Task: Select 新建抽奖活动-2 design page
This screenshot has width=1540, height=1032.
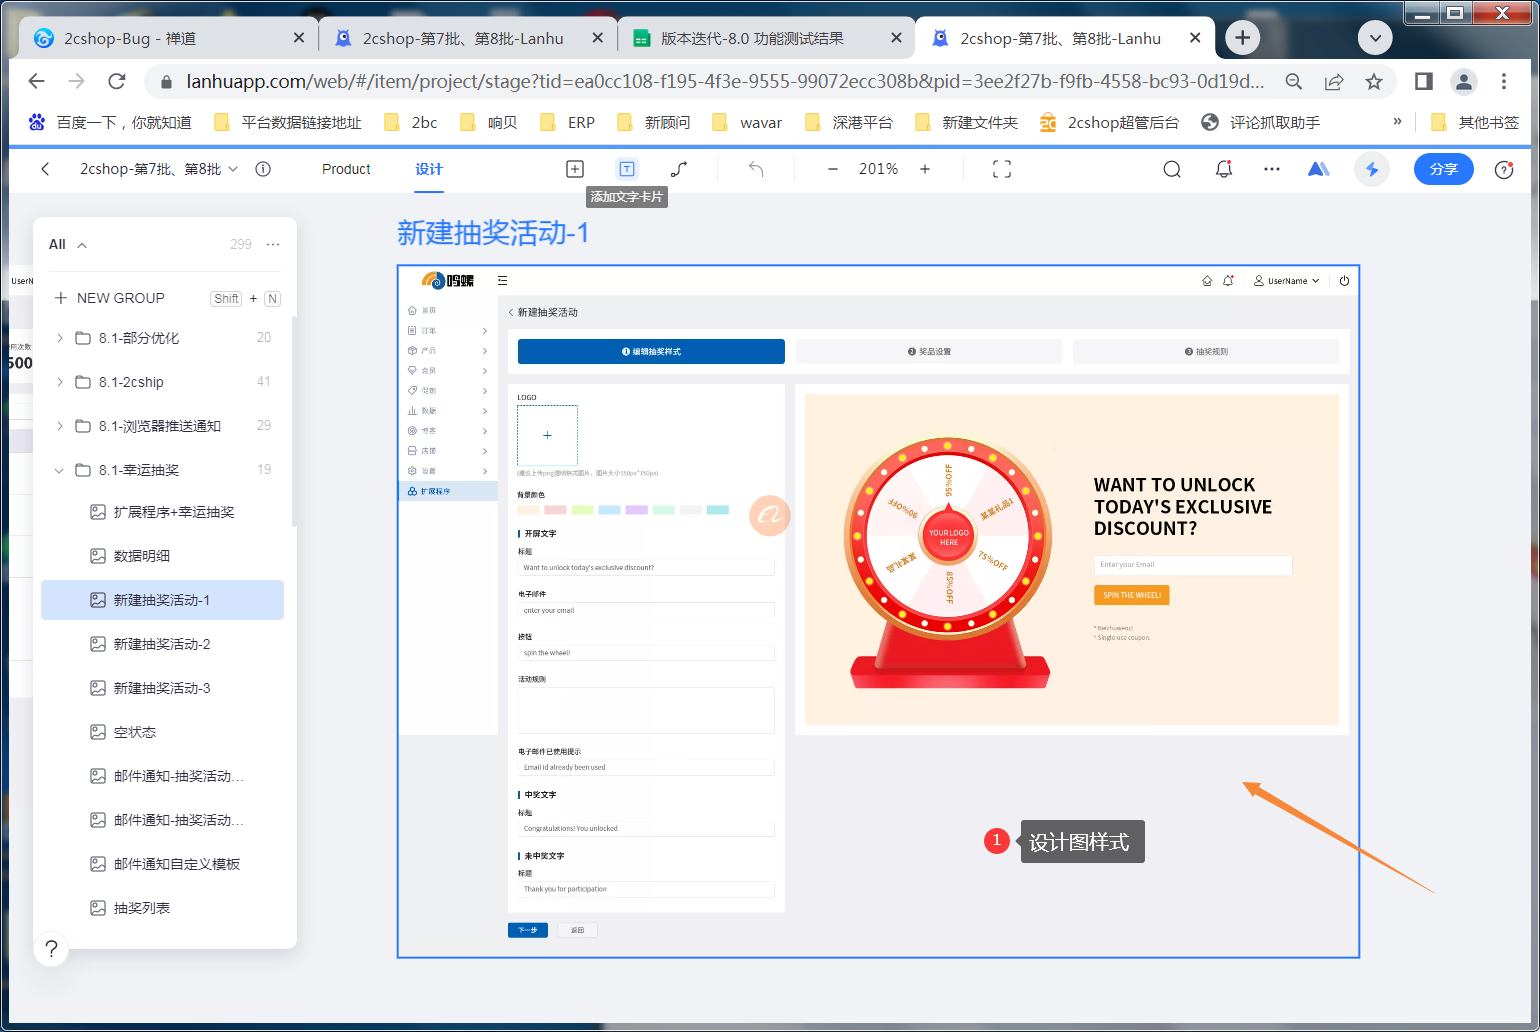Action: [162, 644]
